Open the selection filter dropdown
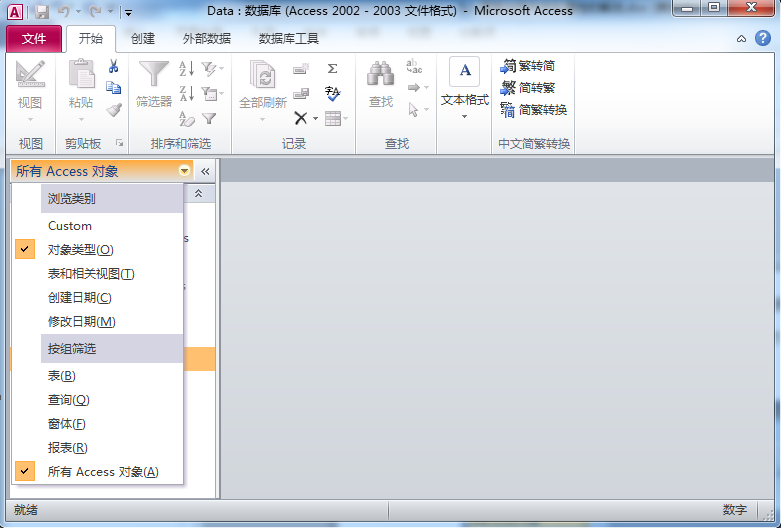 click(x=213, y=69)
